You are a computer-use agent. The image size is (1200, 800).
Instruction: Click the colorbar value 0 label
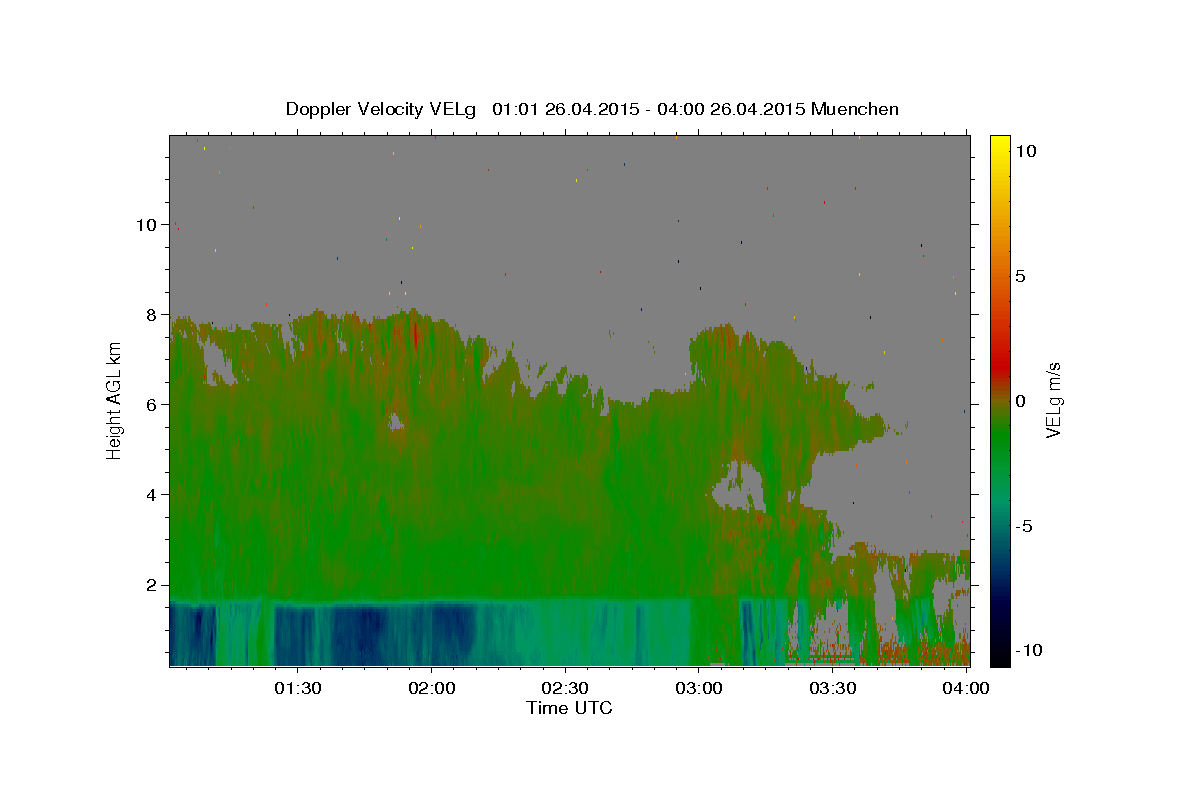point(1020,401)
